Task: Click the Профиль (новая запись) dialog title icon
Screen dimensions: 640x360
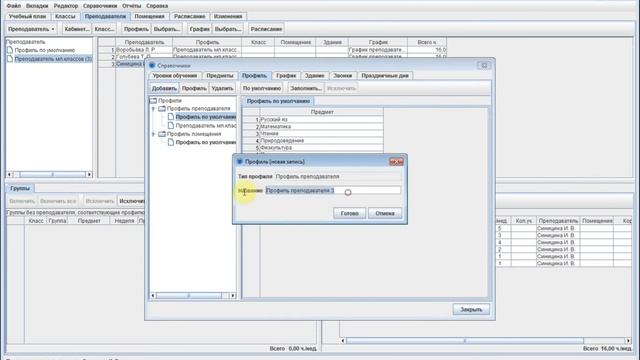Action: (x=240, y=162)
